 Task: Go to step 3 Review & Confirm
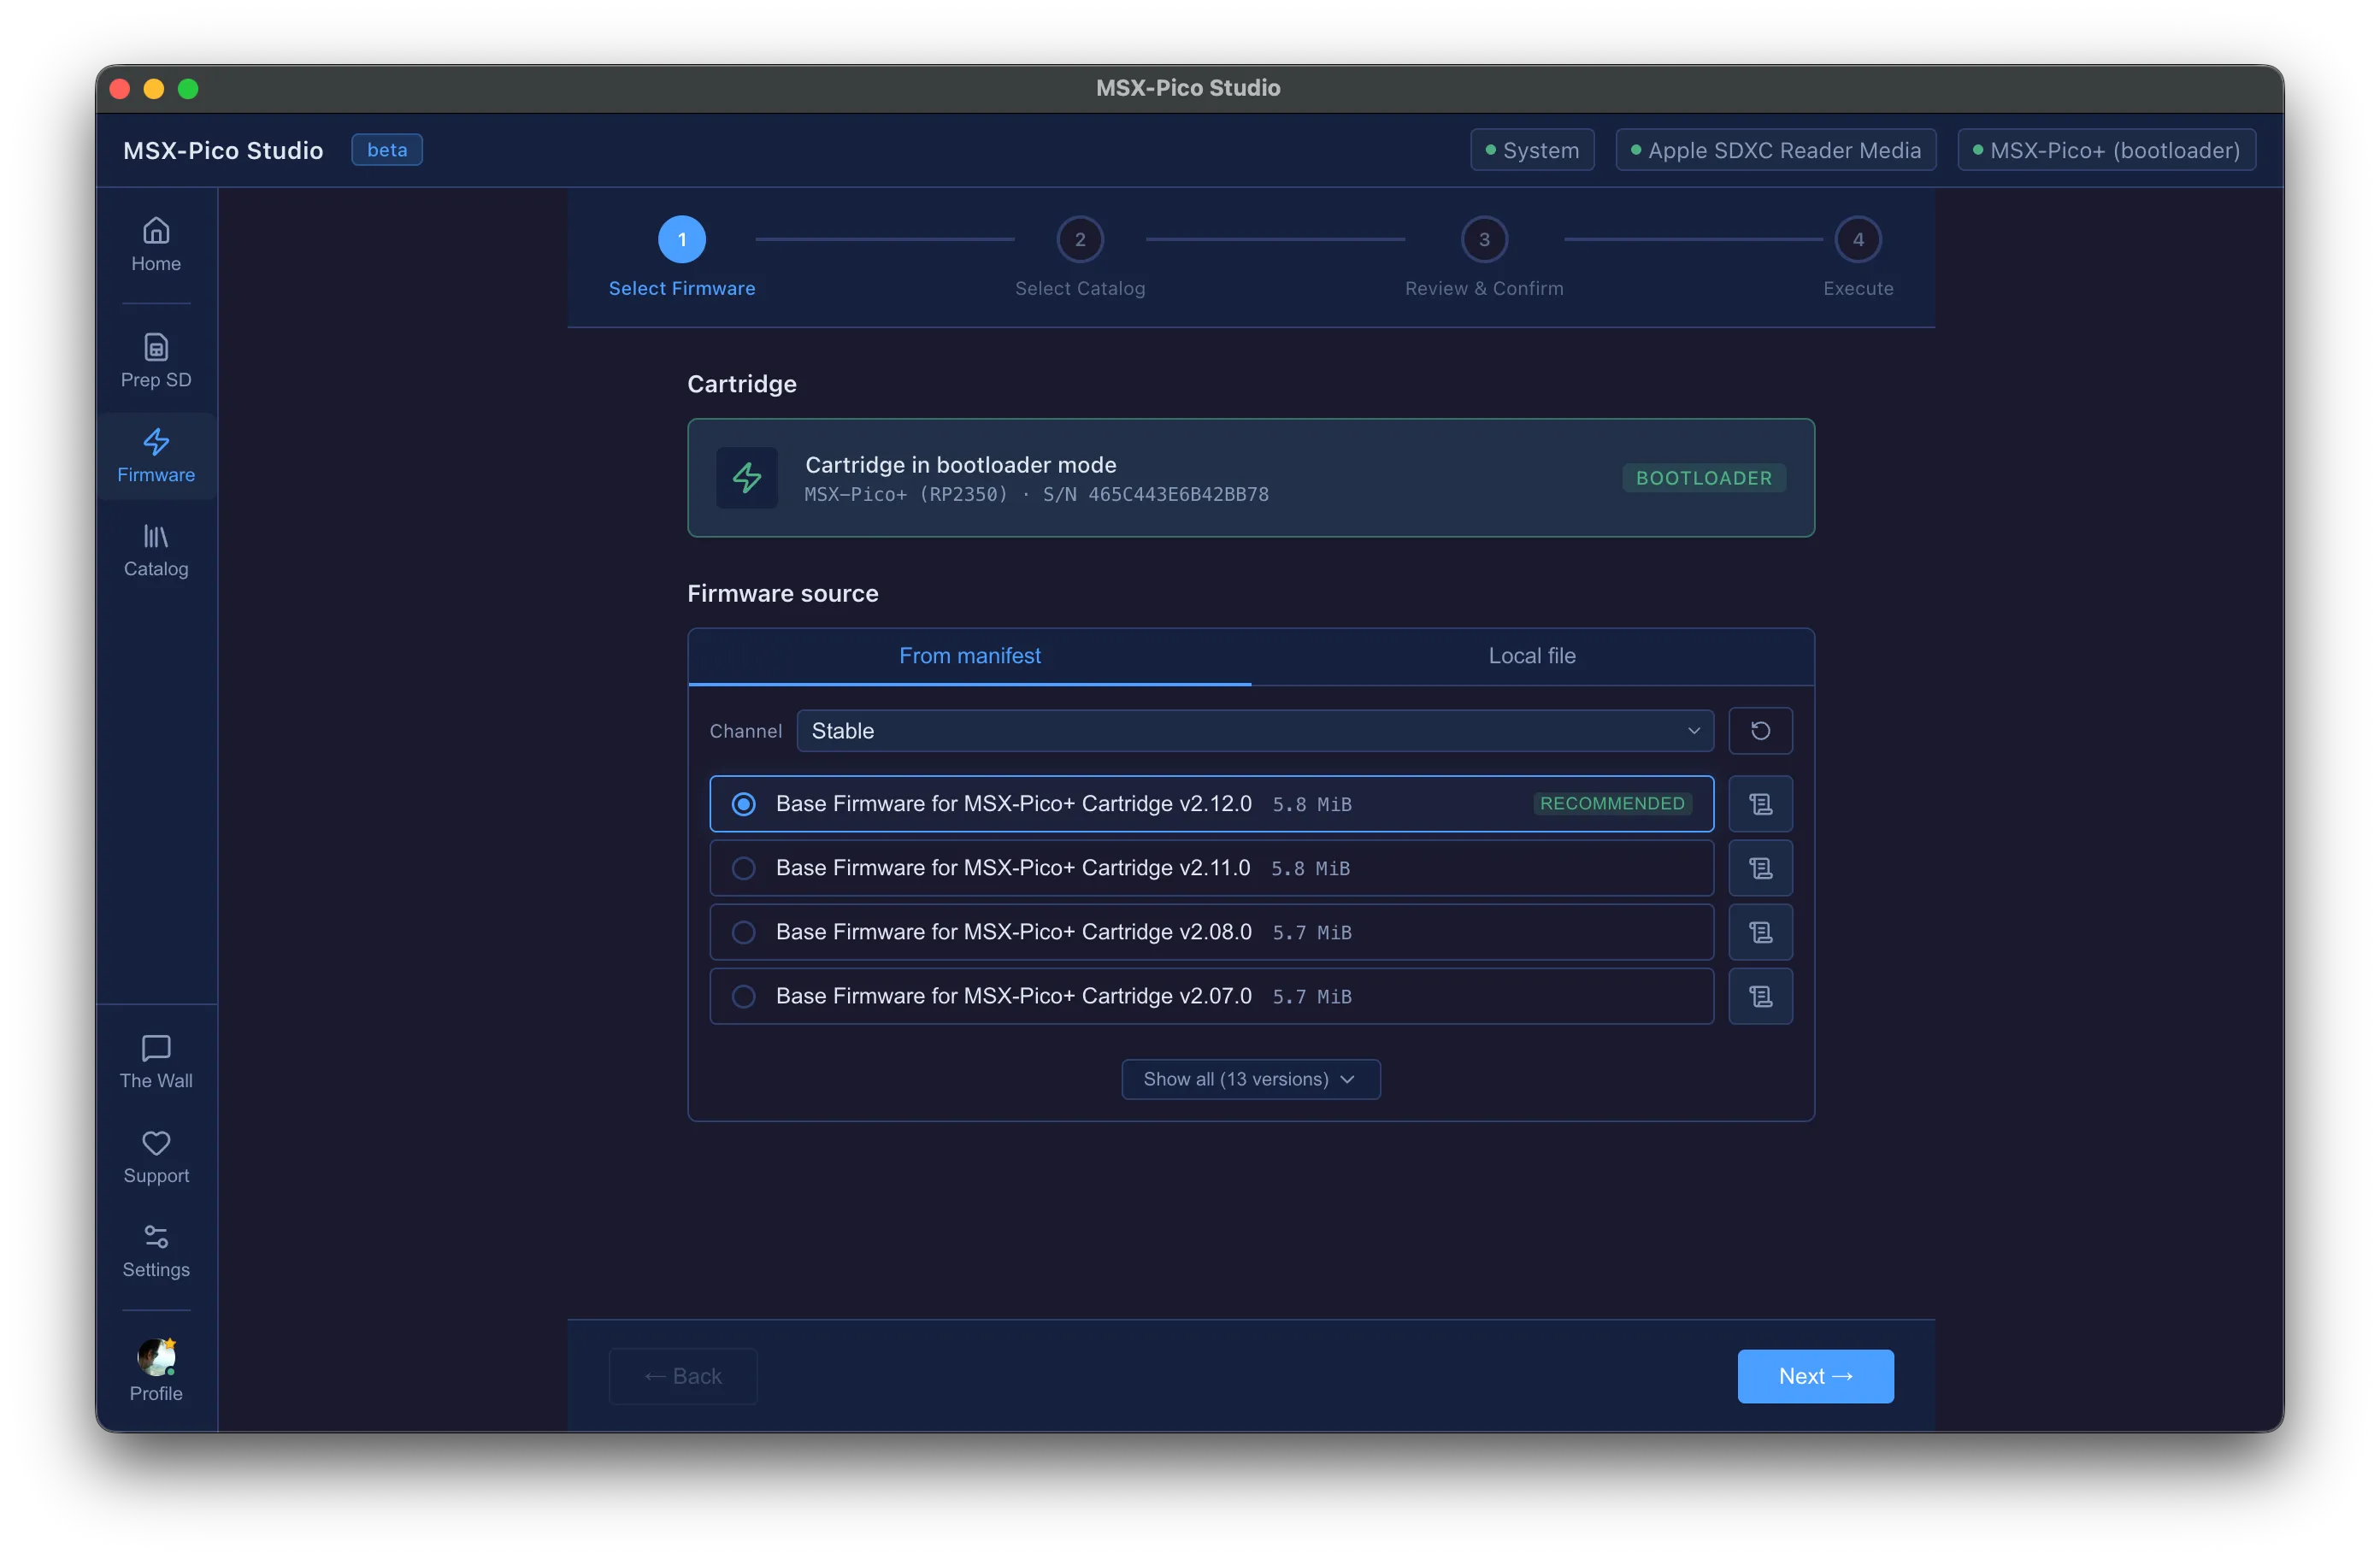(x=1484, y=257)
